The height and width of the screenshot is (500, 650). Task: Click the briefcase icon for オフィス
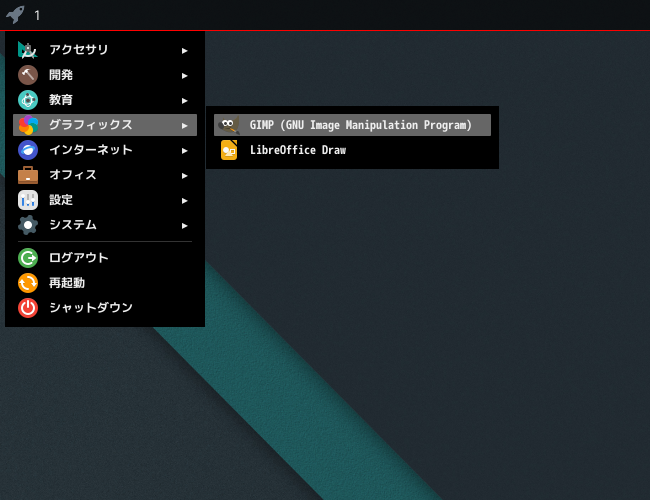pyautogui.click(x=28, y=175)
